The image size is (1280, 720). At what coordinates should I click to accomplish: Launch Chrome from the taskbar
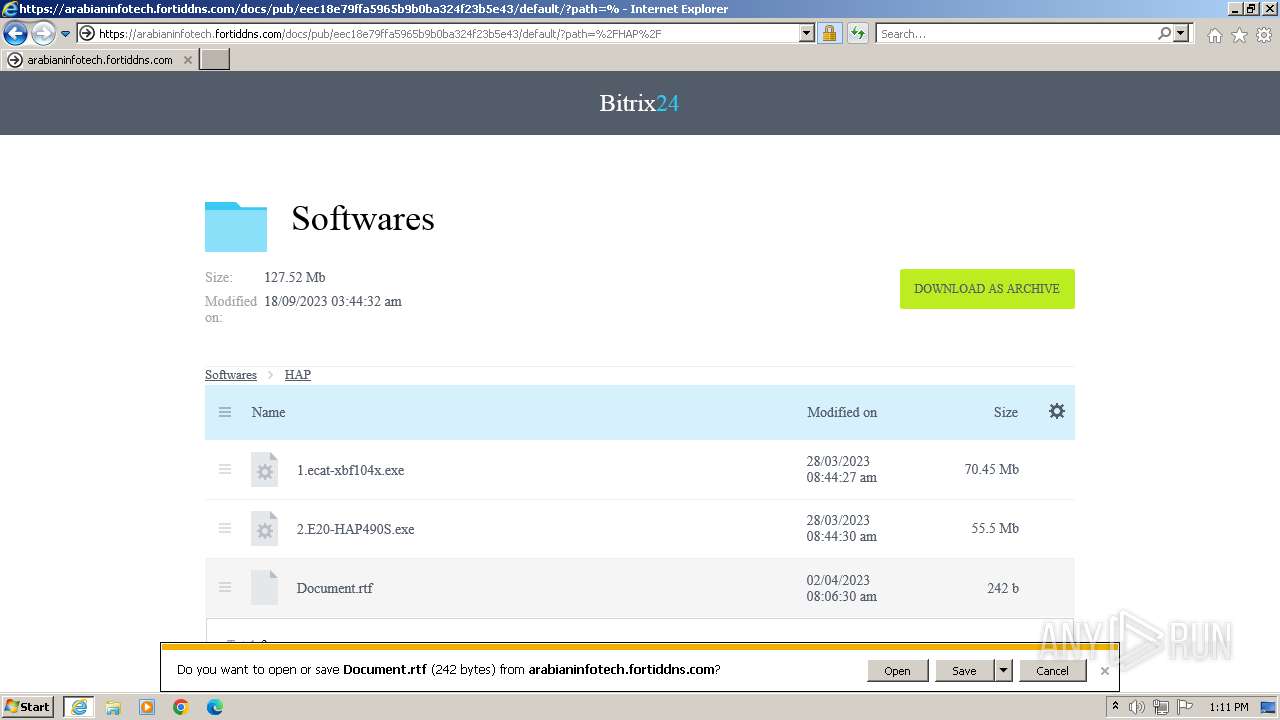point(181,707)
